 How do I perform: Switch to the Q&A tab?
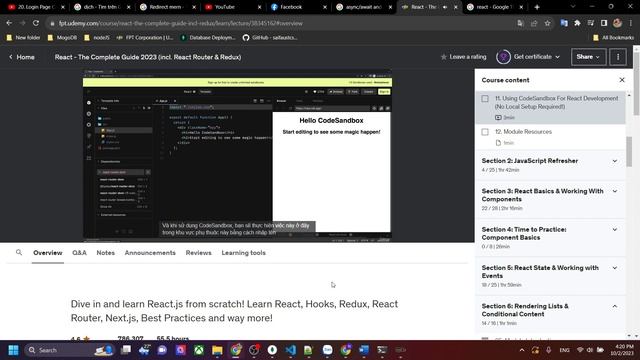coord(79,253)
